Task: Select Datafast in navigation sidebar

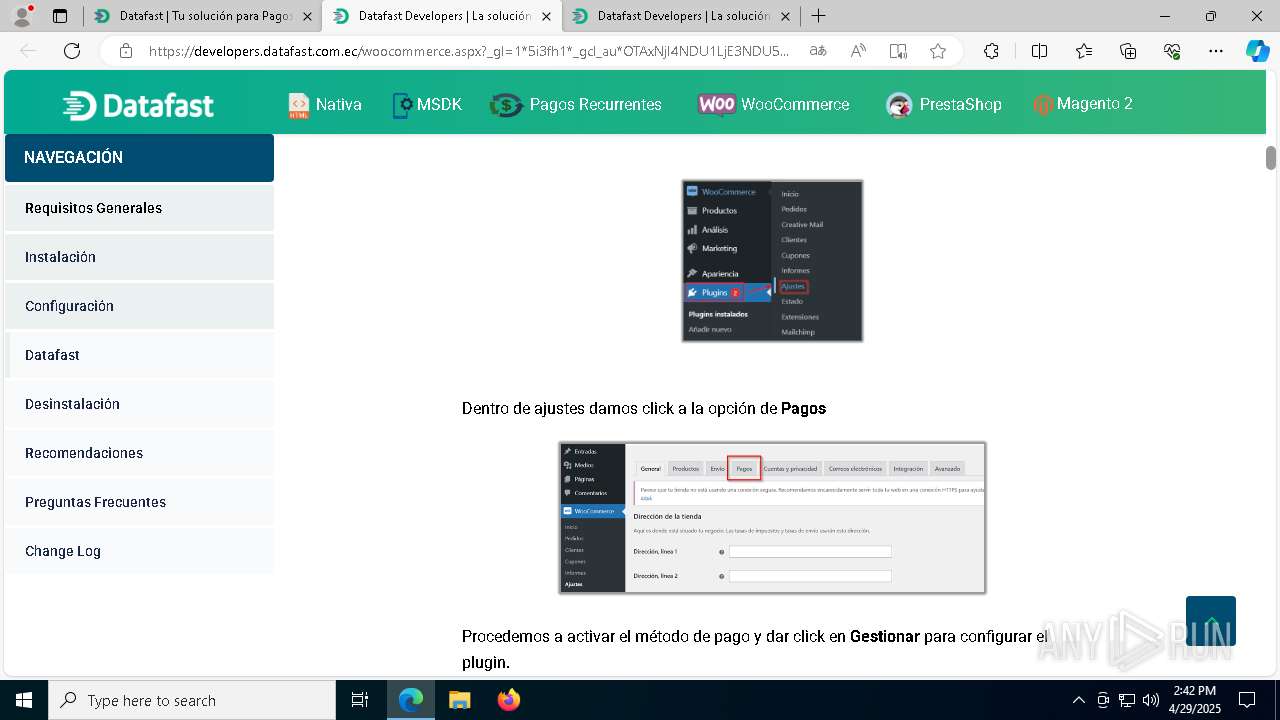Action: pyautogui.click(x=139, y=355)
